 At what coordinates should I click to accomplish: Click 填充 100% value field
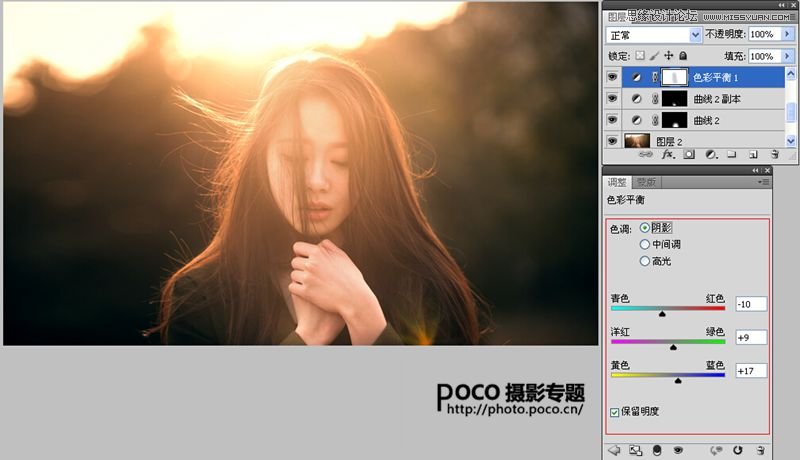click(x=764, y=56)
